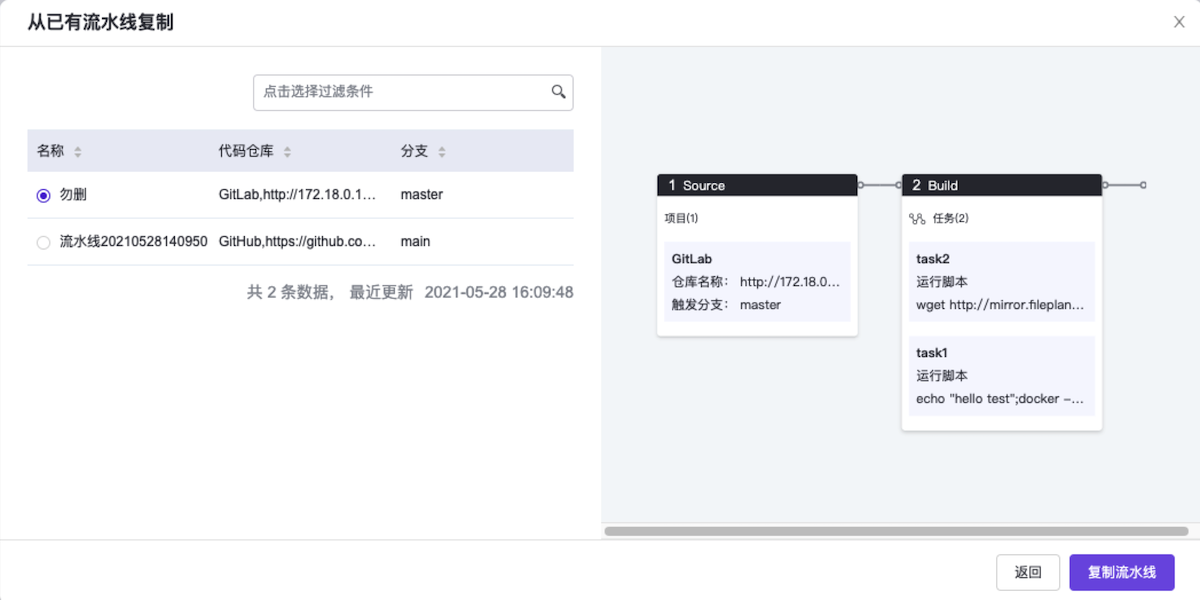Click the filter condition input field

click(400, 91)
